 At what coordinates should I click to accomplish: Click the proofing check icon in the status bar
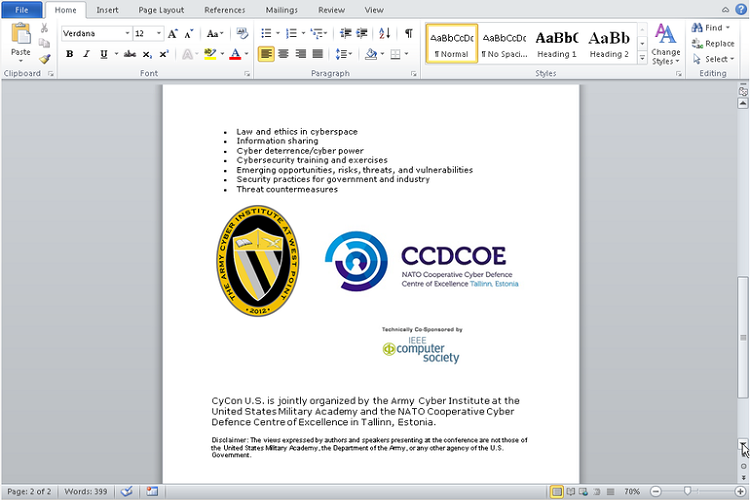[127, 491]
